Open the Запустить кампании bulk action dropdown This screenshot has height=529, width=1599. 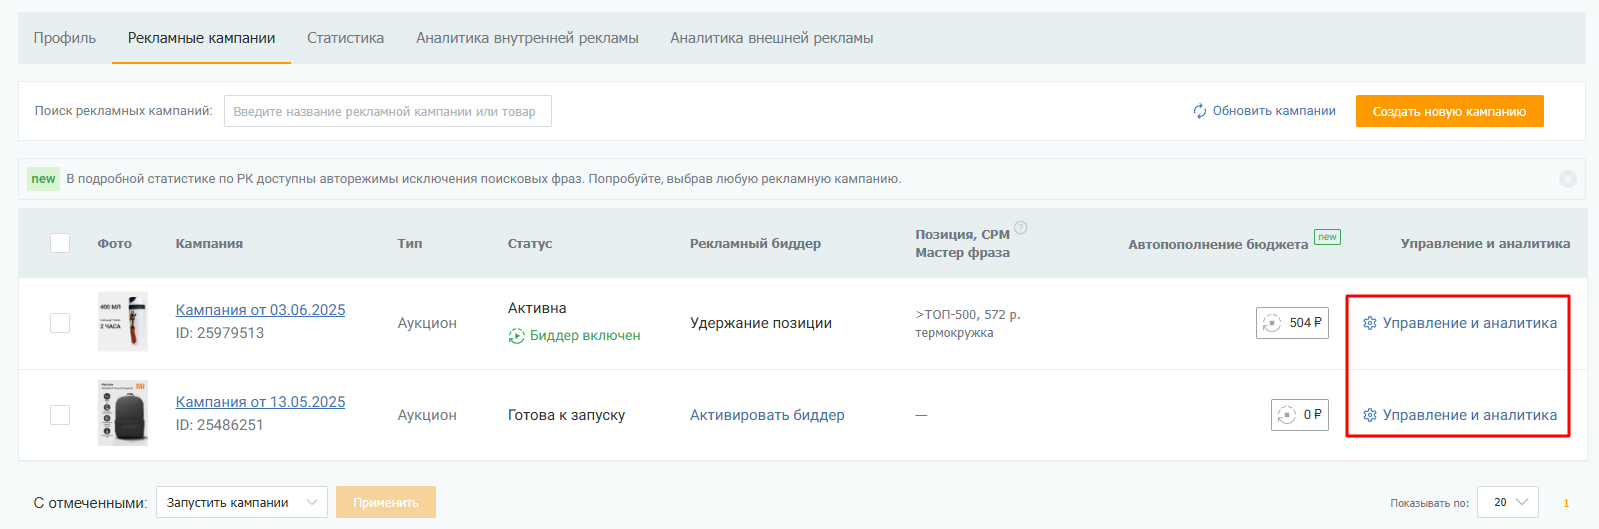(x=242, y=502)
